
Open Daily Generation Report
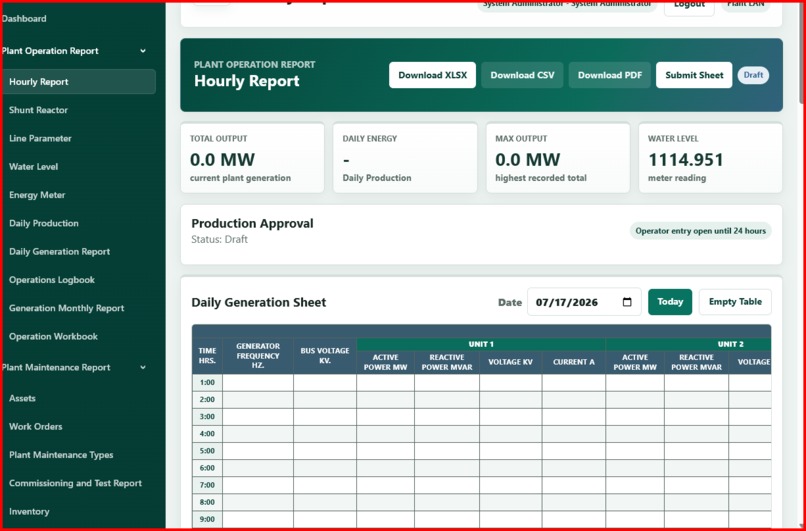(60, 251)
